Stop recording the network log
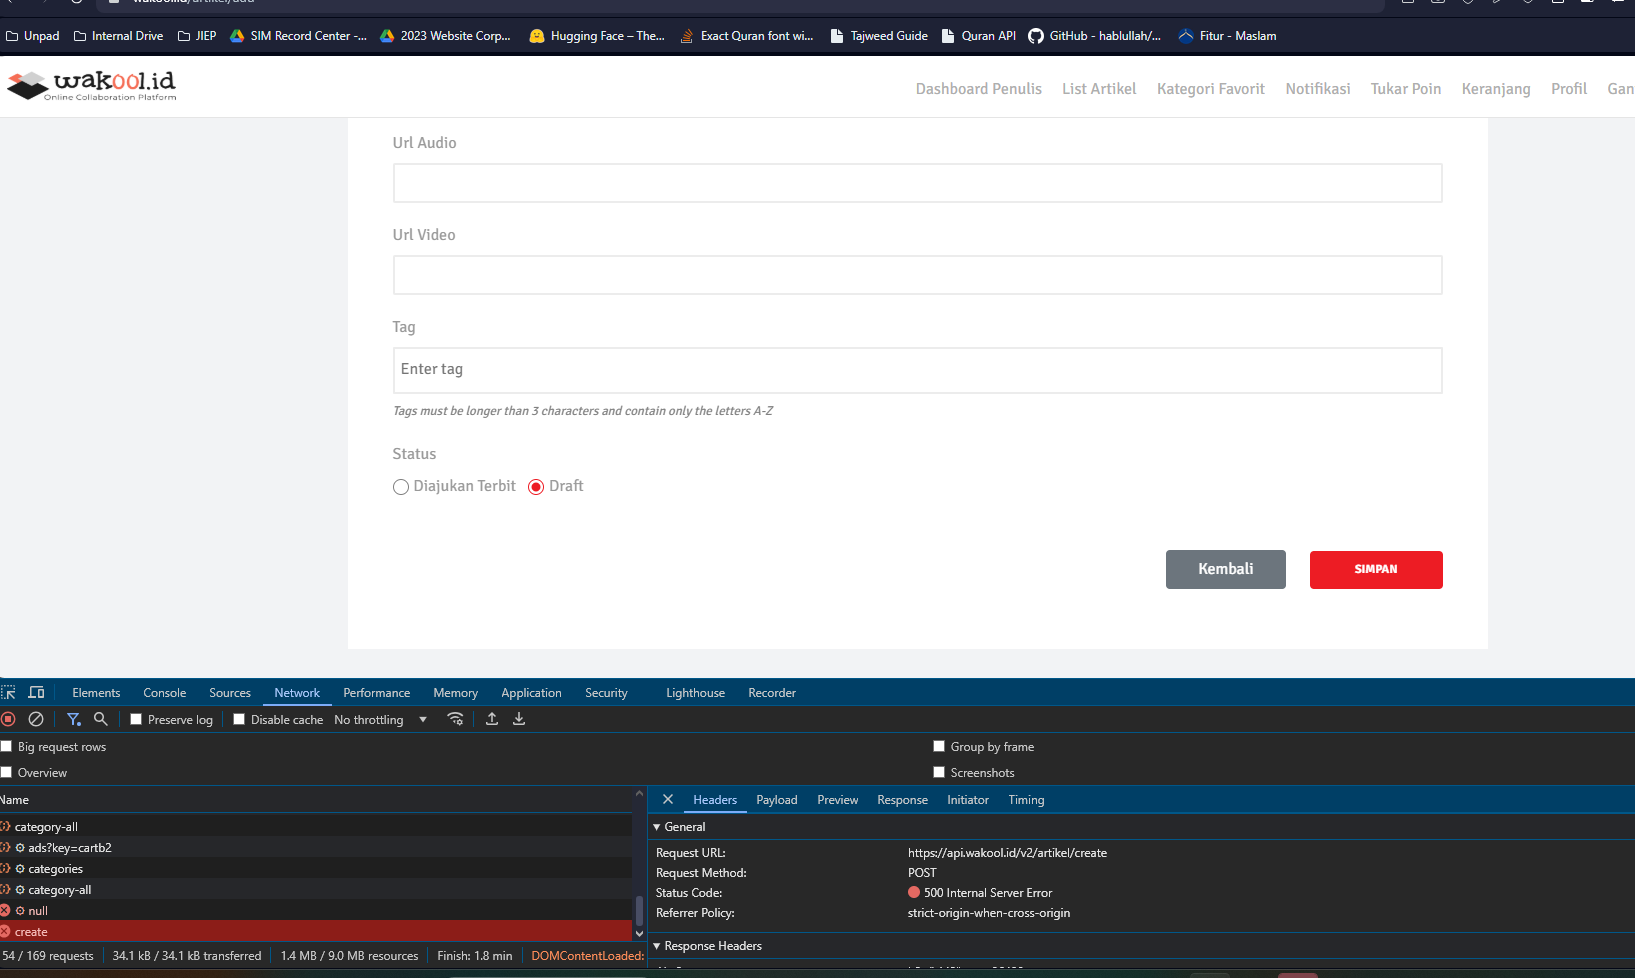 click(x=8, y=719)
